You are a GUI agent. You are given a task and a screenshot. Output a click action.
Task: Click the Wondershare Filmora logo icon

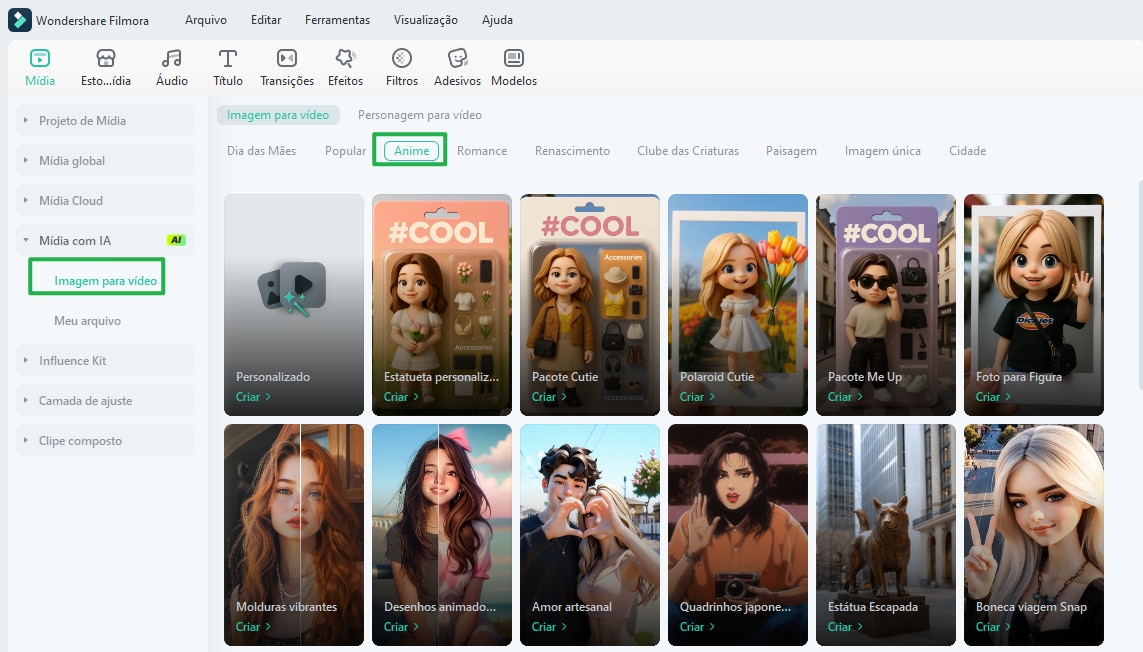coord(20,20)
